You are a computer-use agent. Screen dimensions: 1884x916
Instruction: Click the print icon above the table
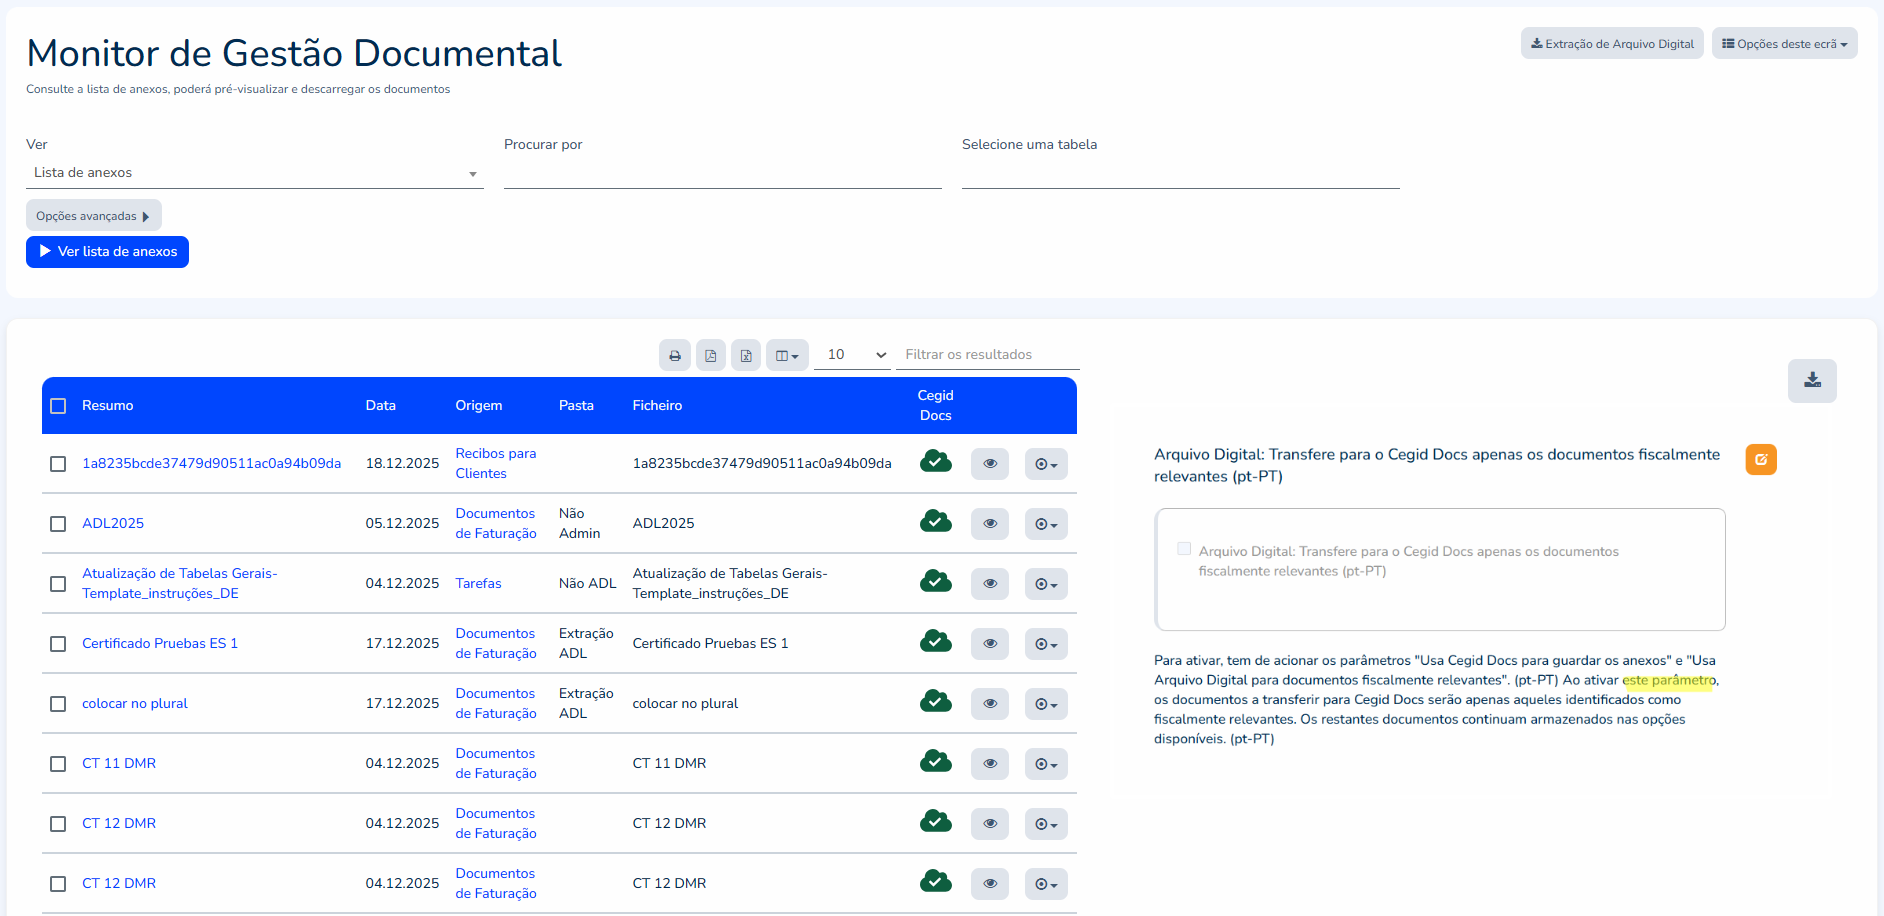(675, 355)
